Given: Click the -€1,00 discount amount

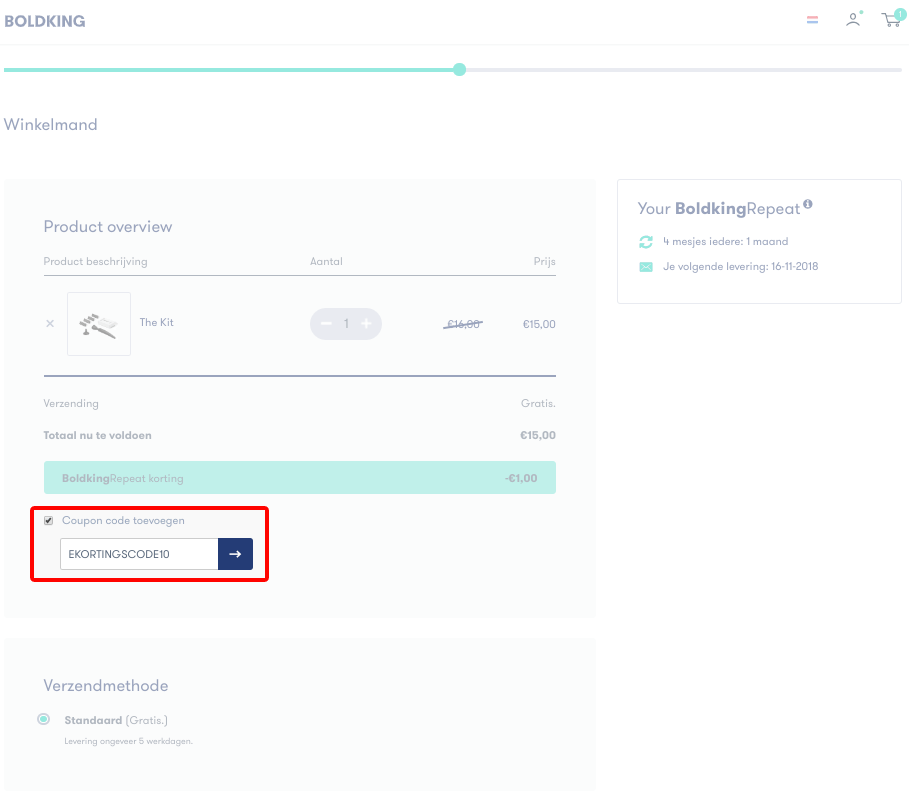Looking at the screenshot, I should 521,478.
